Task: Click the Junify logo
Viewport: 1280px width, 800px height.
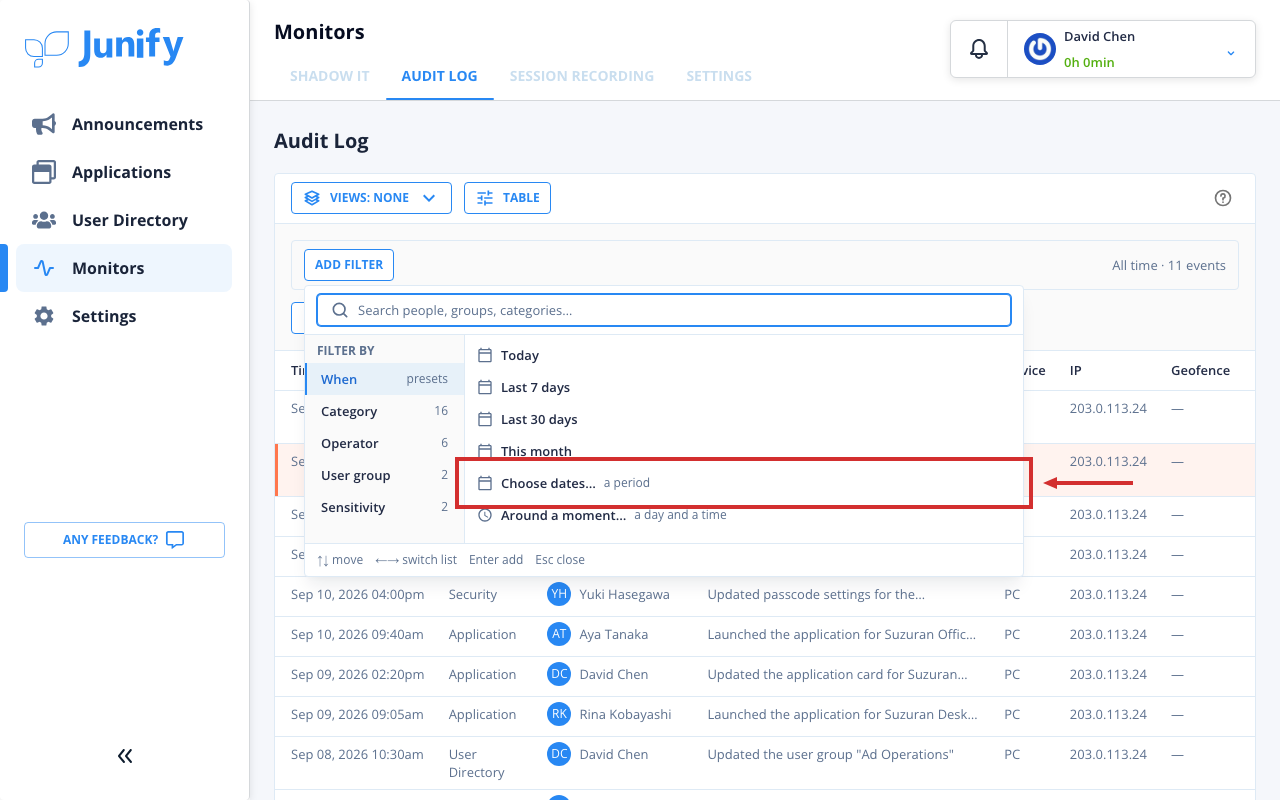Action: (104, 47)
